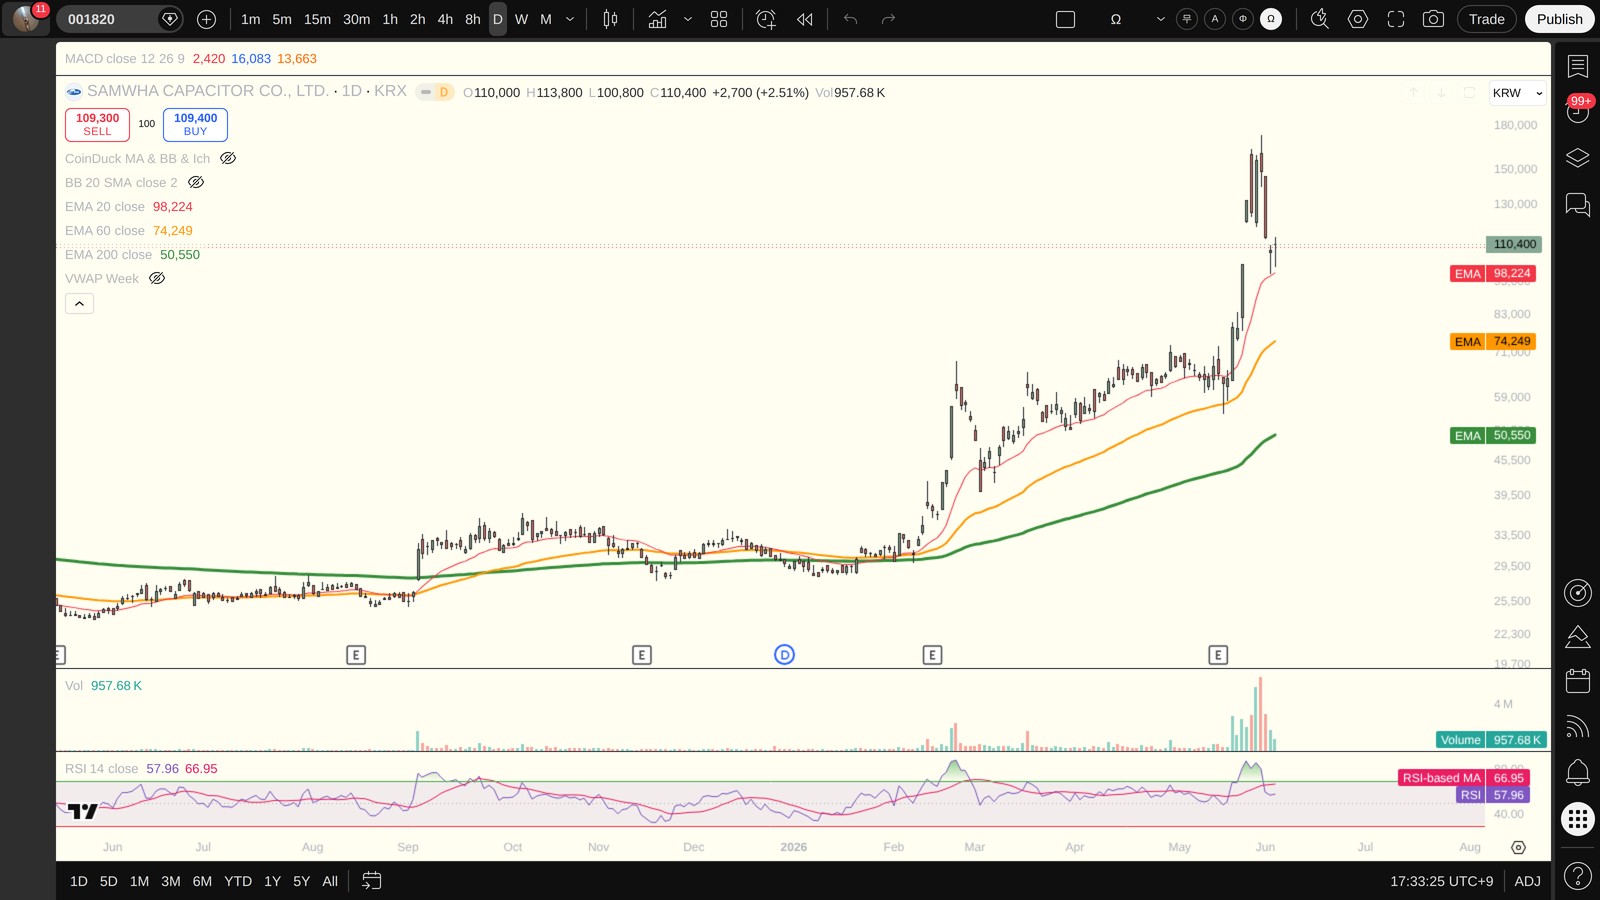Open the user profile avatar menu
1600x900 pixels.
point(26,19)
